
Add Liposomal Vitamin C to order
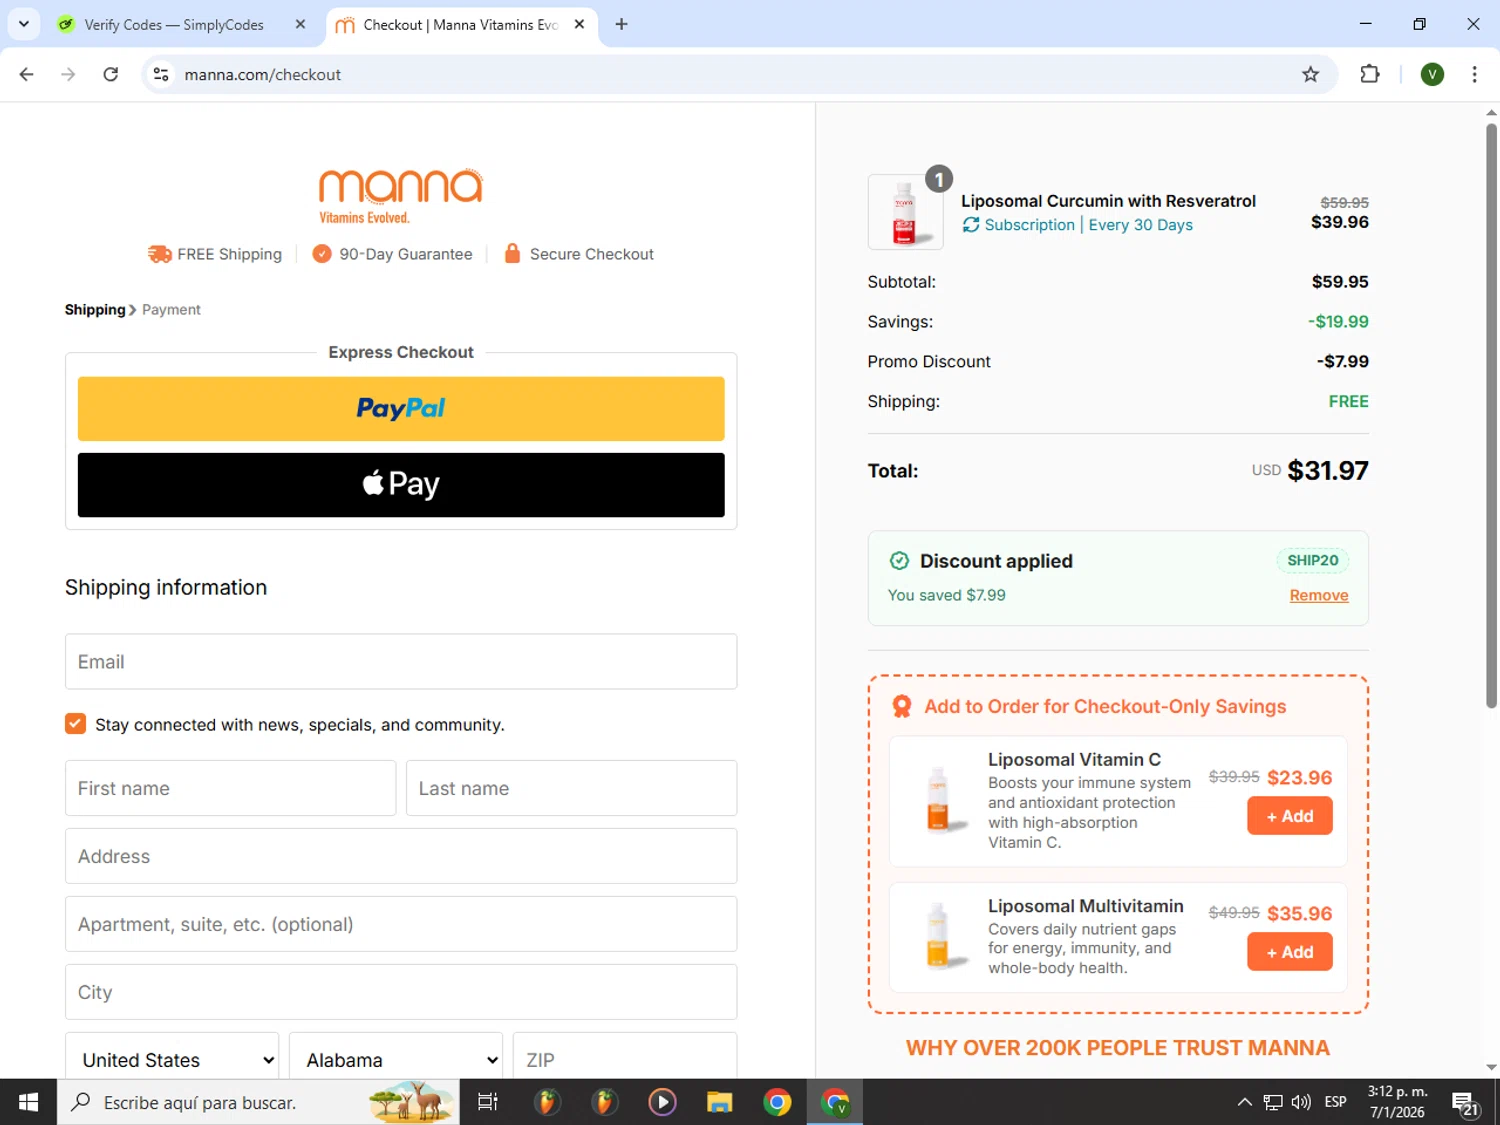tap(1290, 816)
